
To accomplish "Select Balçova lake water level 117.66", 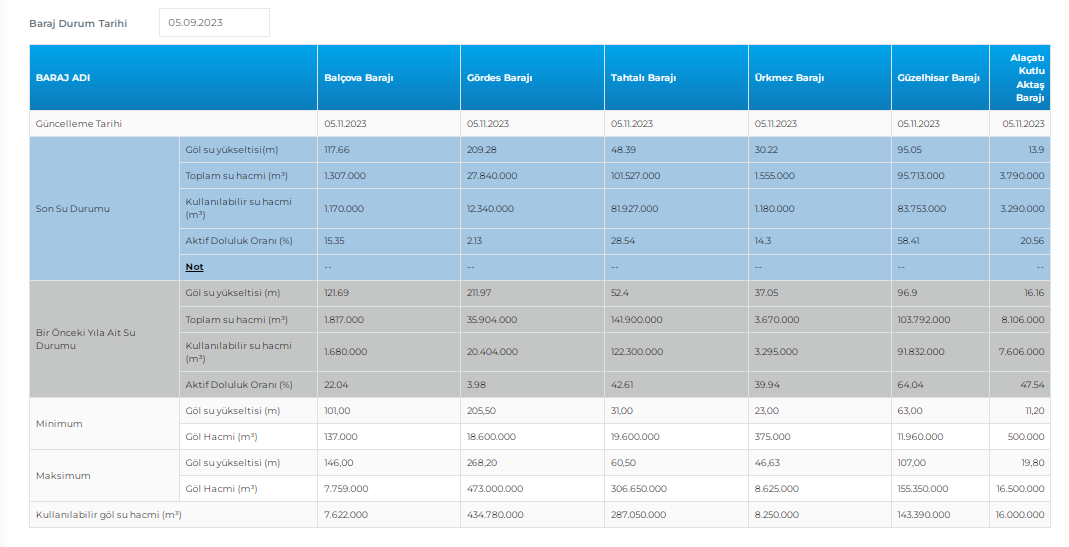I will (x=337, y=150).
